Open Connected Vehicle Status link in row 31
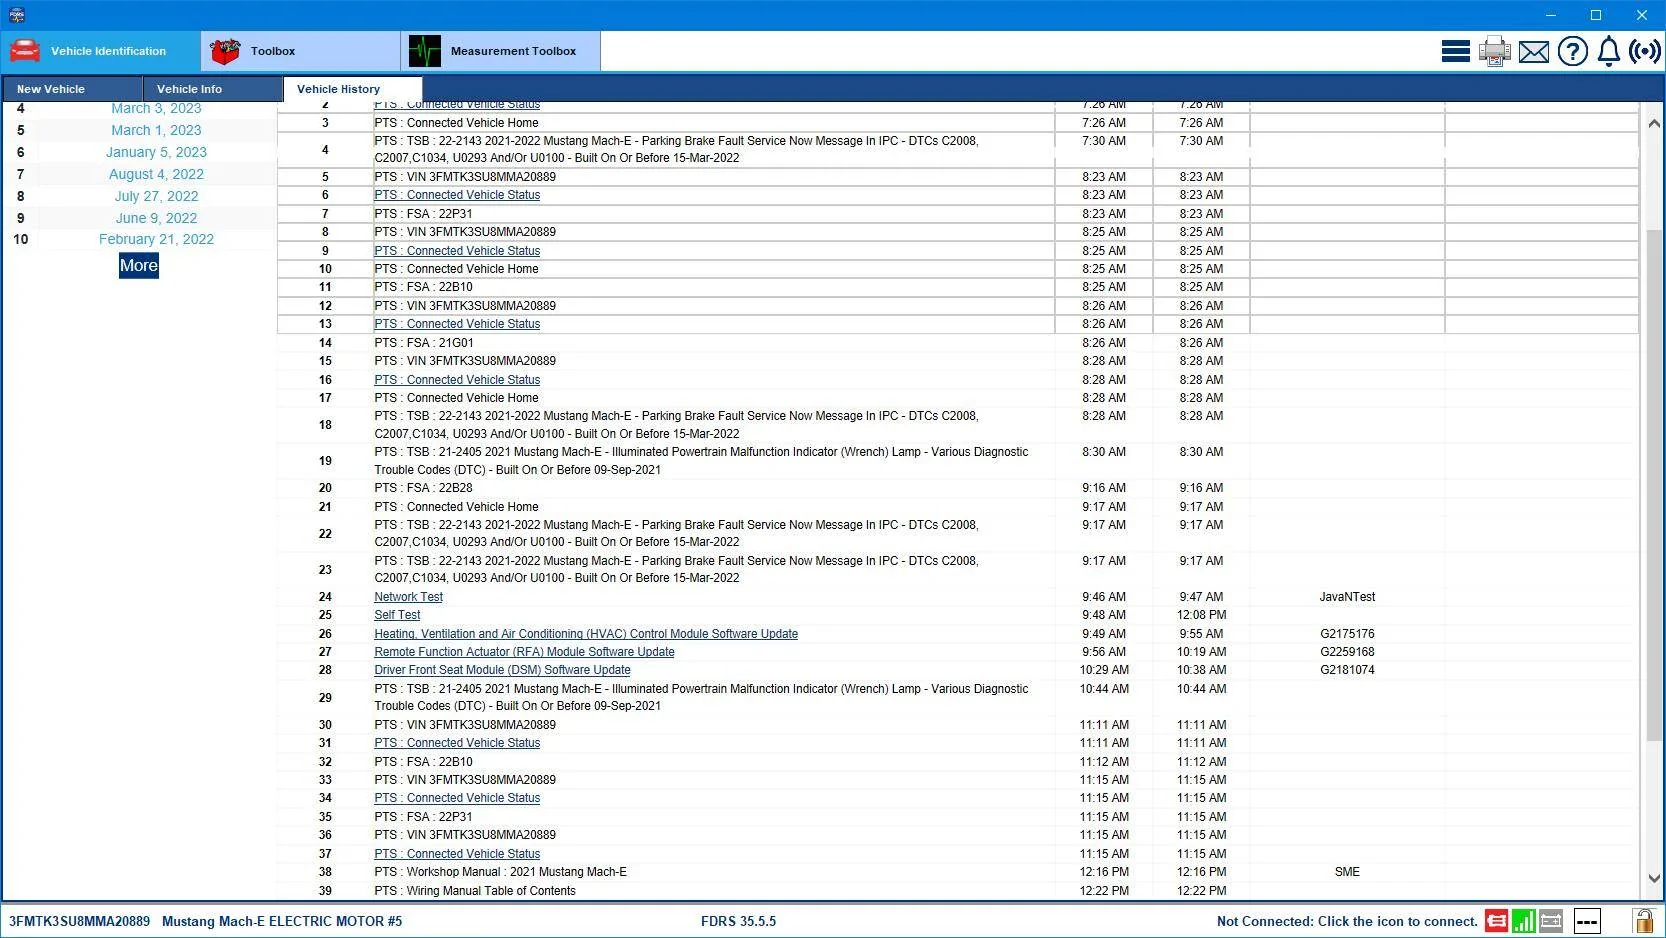Viewport: 1666px width, 938px height. 457,743
